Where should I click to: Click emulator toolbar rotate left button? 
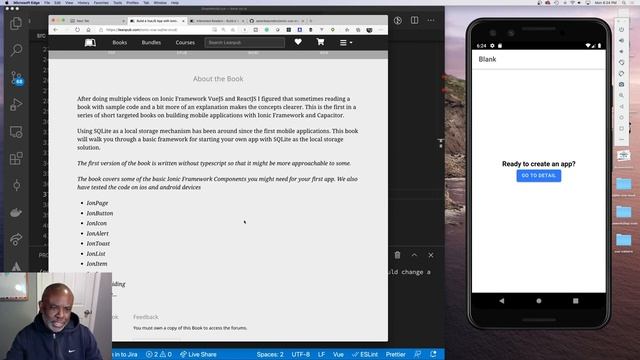[621, 62]
